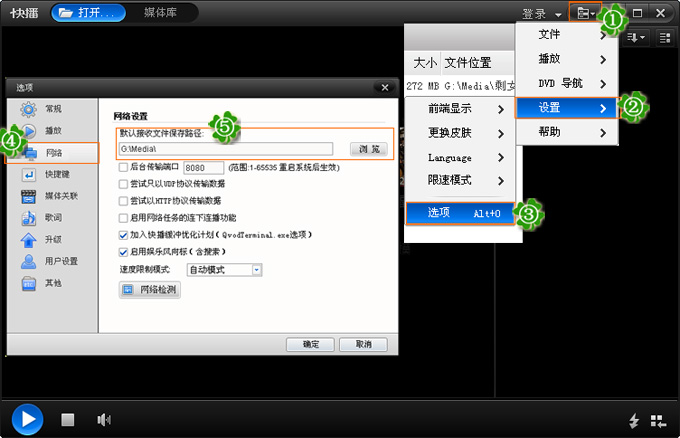Viewport: 680px width, 438px height.
Task: Expand the Language submenu
Action: click(x=460, y=157)
